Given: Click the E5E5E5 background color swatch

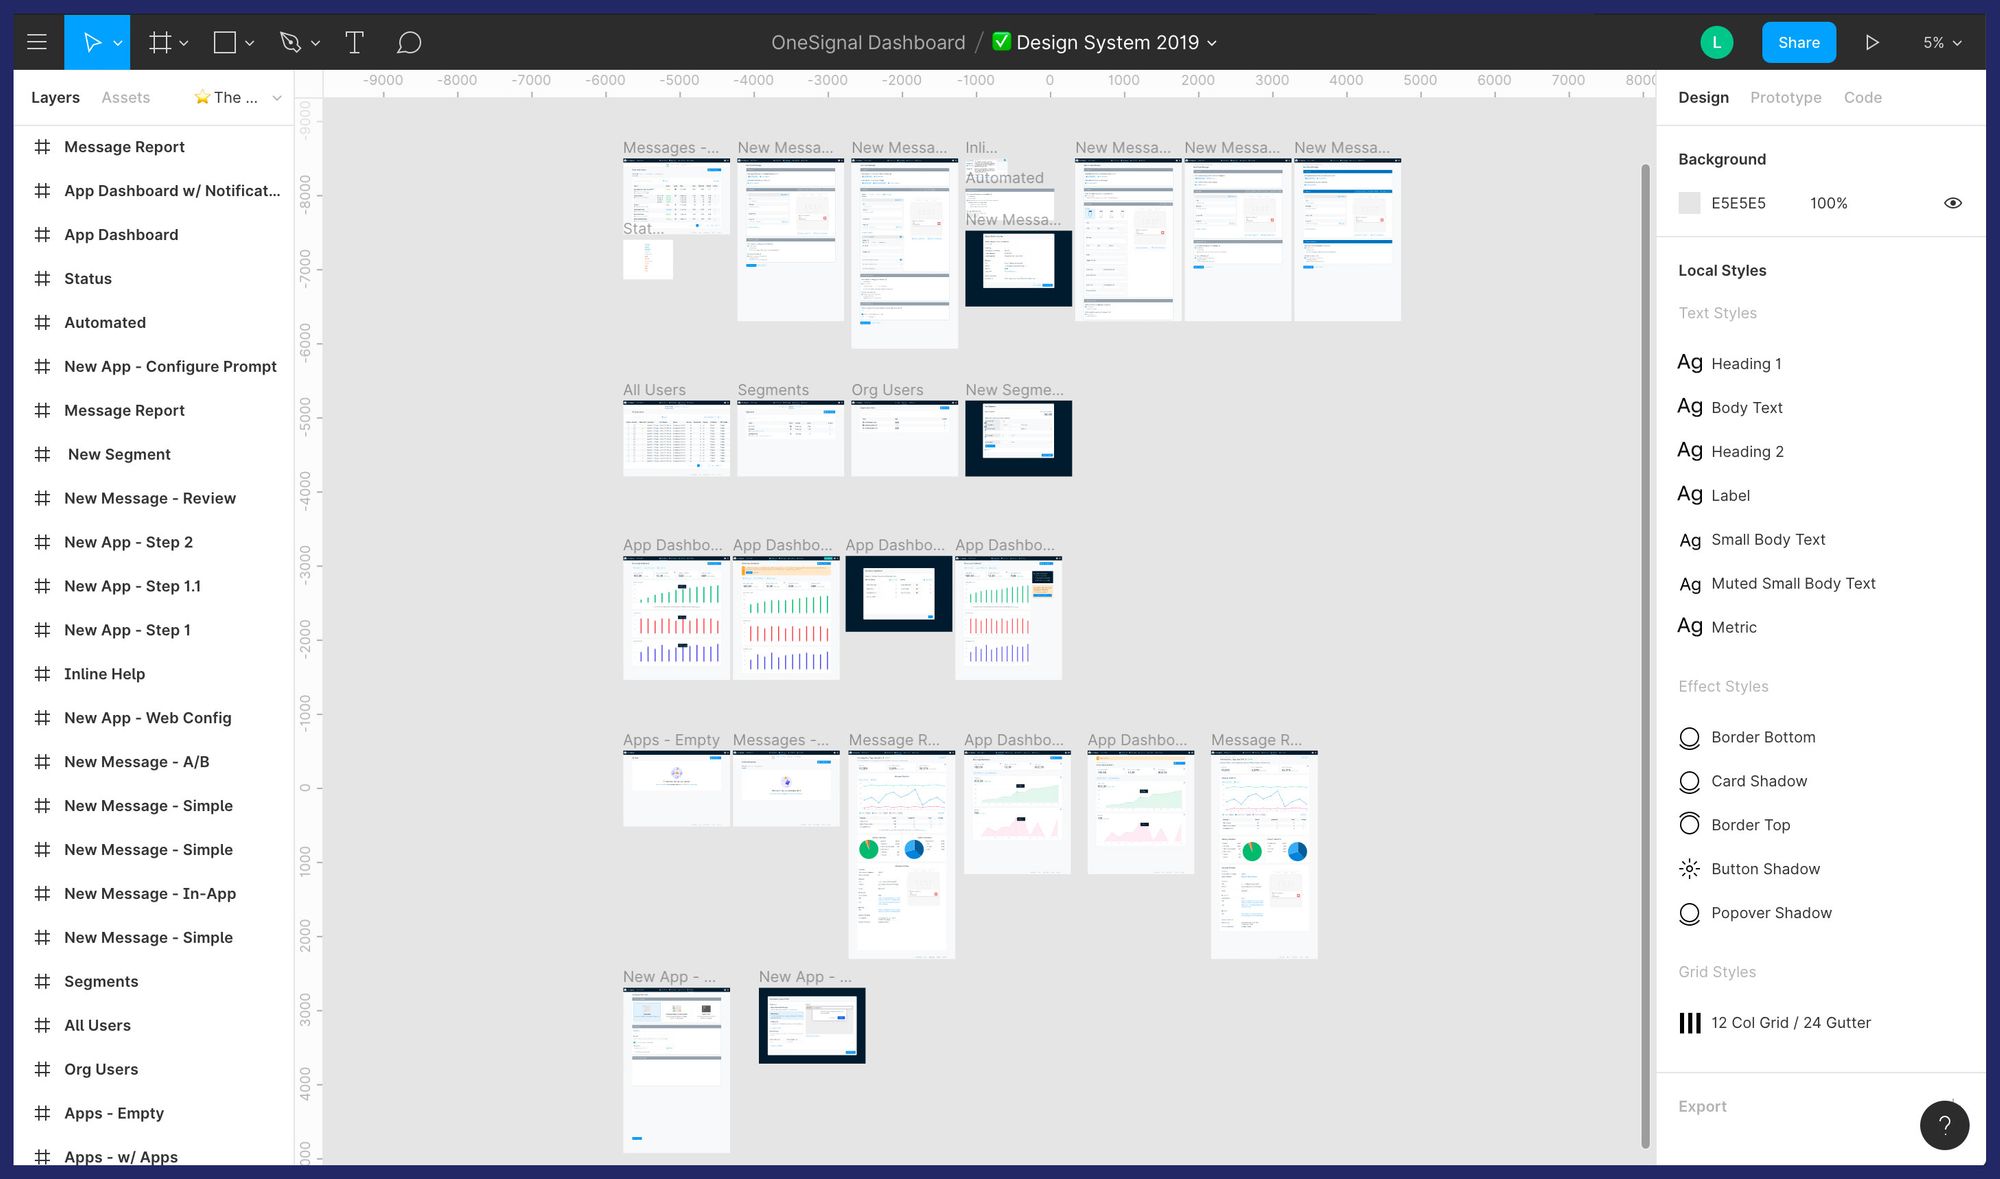Looking at the screenshot, I should coord(1691,202).
